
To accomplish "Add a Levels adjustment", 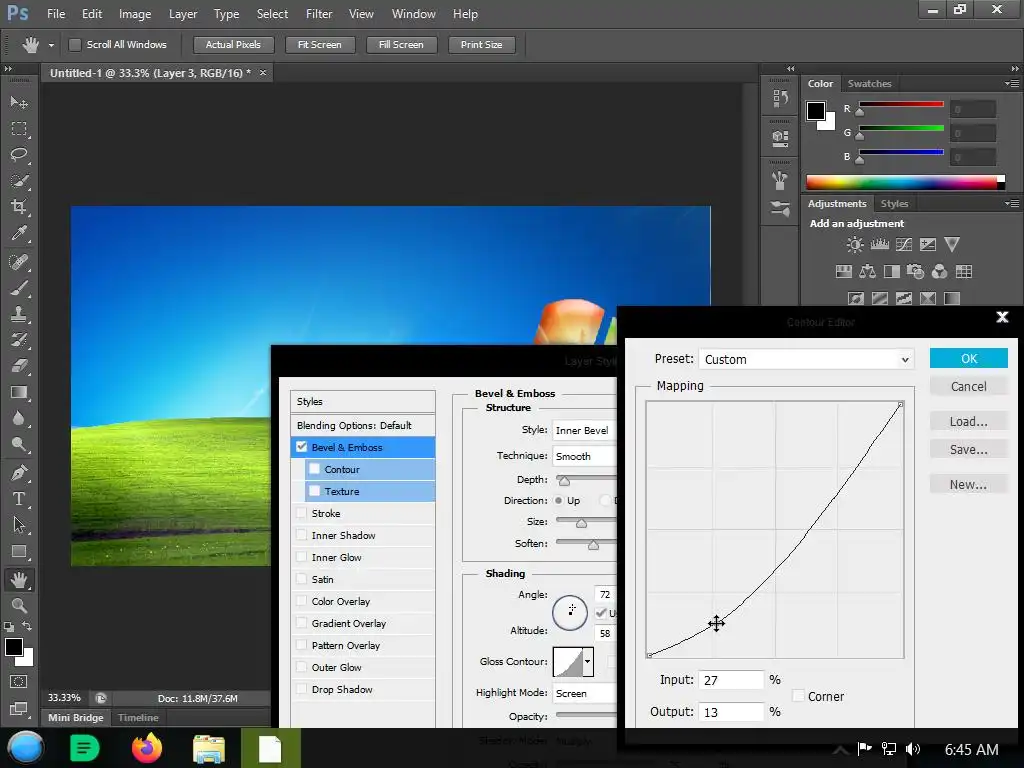I will [880, 245].
